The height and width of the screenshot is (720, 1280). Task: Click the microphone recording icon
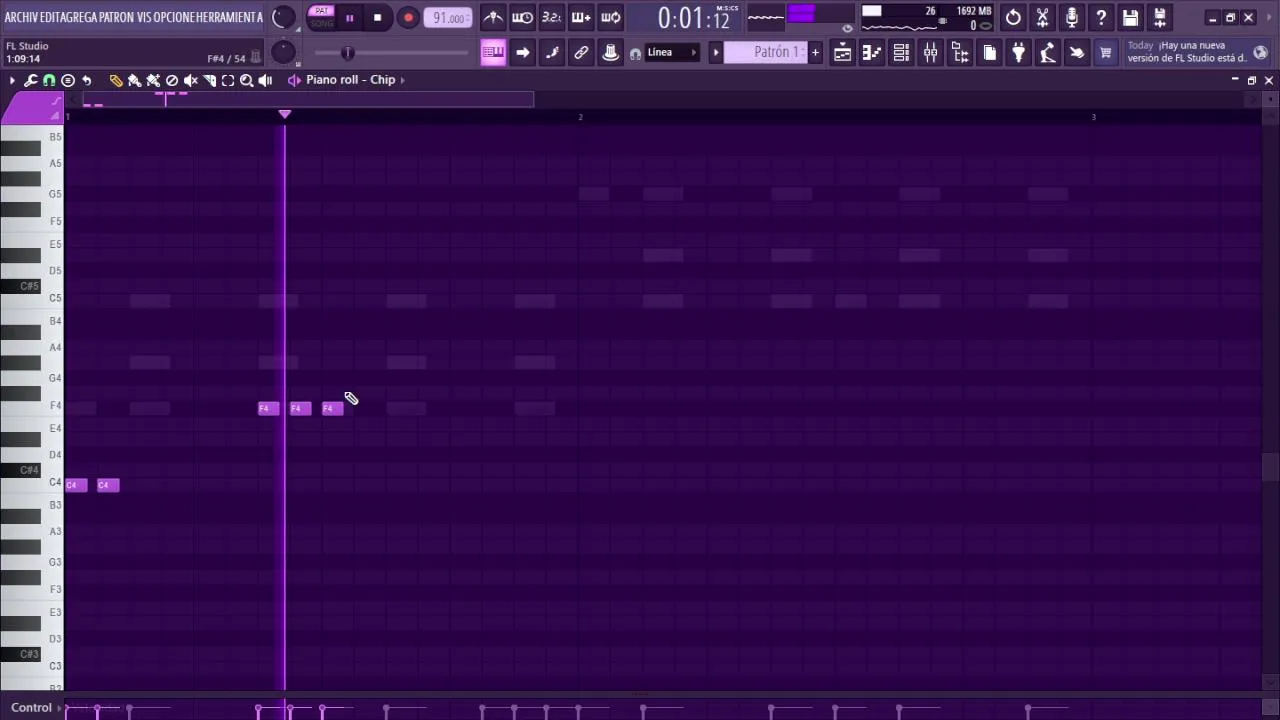tap(1072, 17)
